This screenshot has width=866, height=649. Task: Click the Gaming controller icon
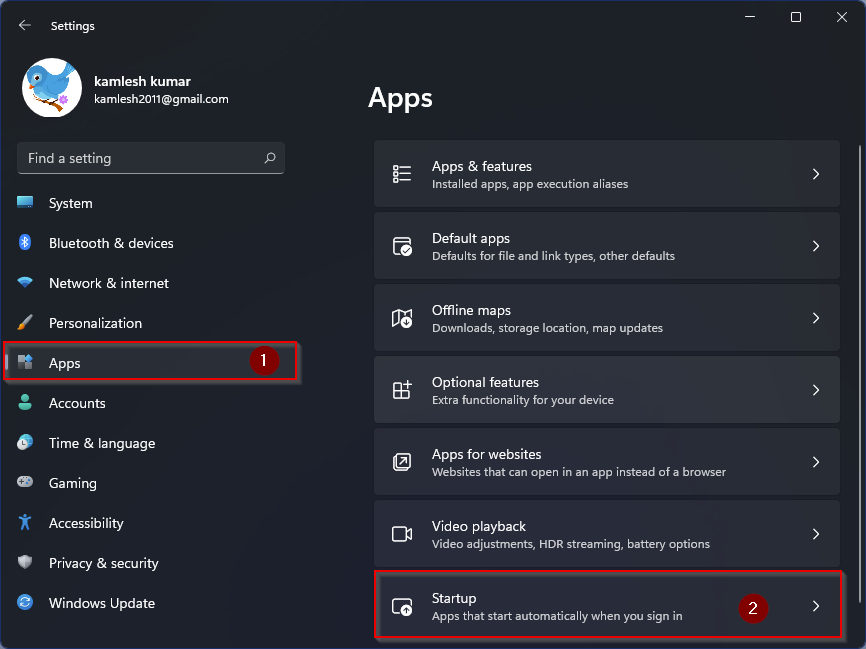pyautogui.click(x=26, y=483)
